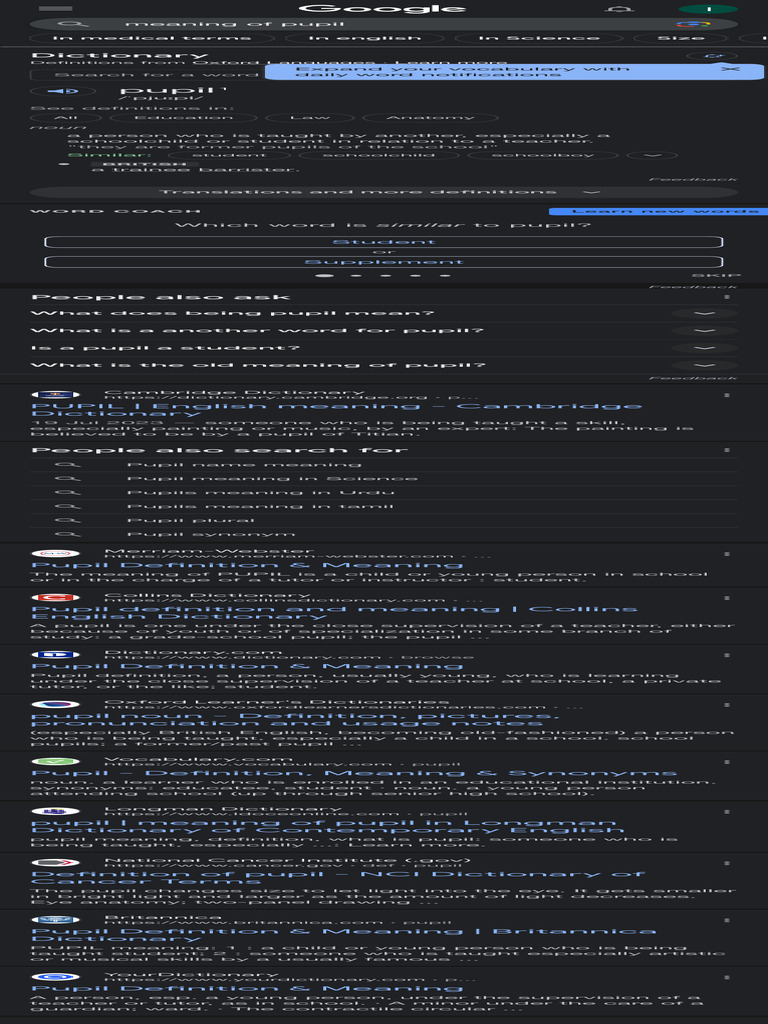Click the magnifier icon in search bar
The image size is (768, 1024).
[x=72, y=24]
